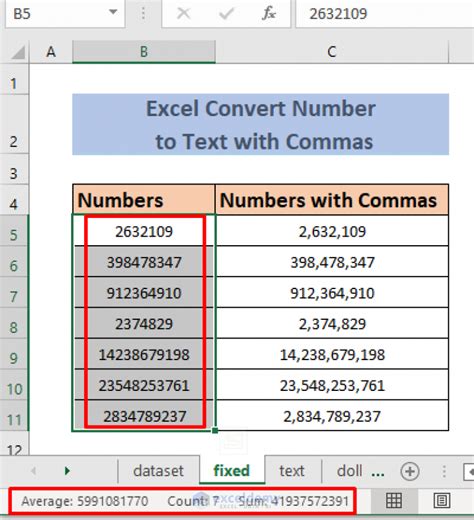This screenshot has height=520, width=474.
Task: Switch to the fixed sheet tab
Action: click(x=232, y=471)
